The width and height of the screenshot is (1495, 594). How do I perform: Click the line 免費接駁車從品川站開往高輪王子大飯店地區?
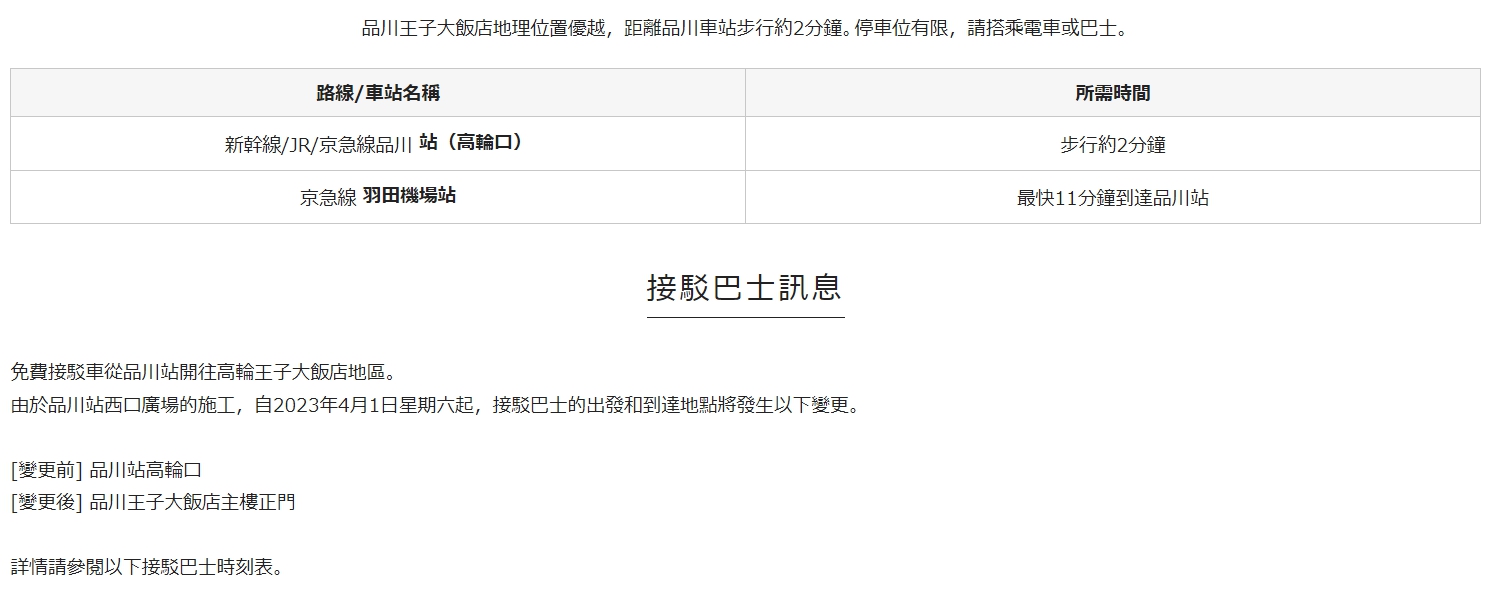[205, 373]
